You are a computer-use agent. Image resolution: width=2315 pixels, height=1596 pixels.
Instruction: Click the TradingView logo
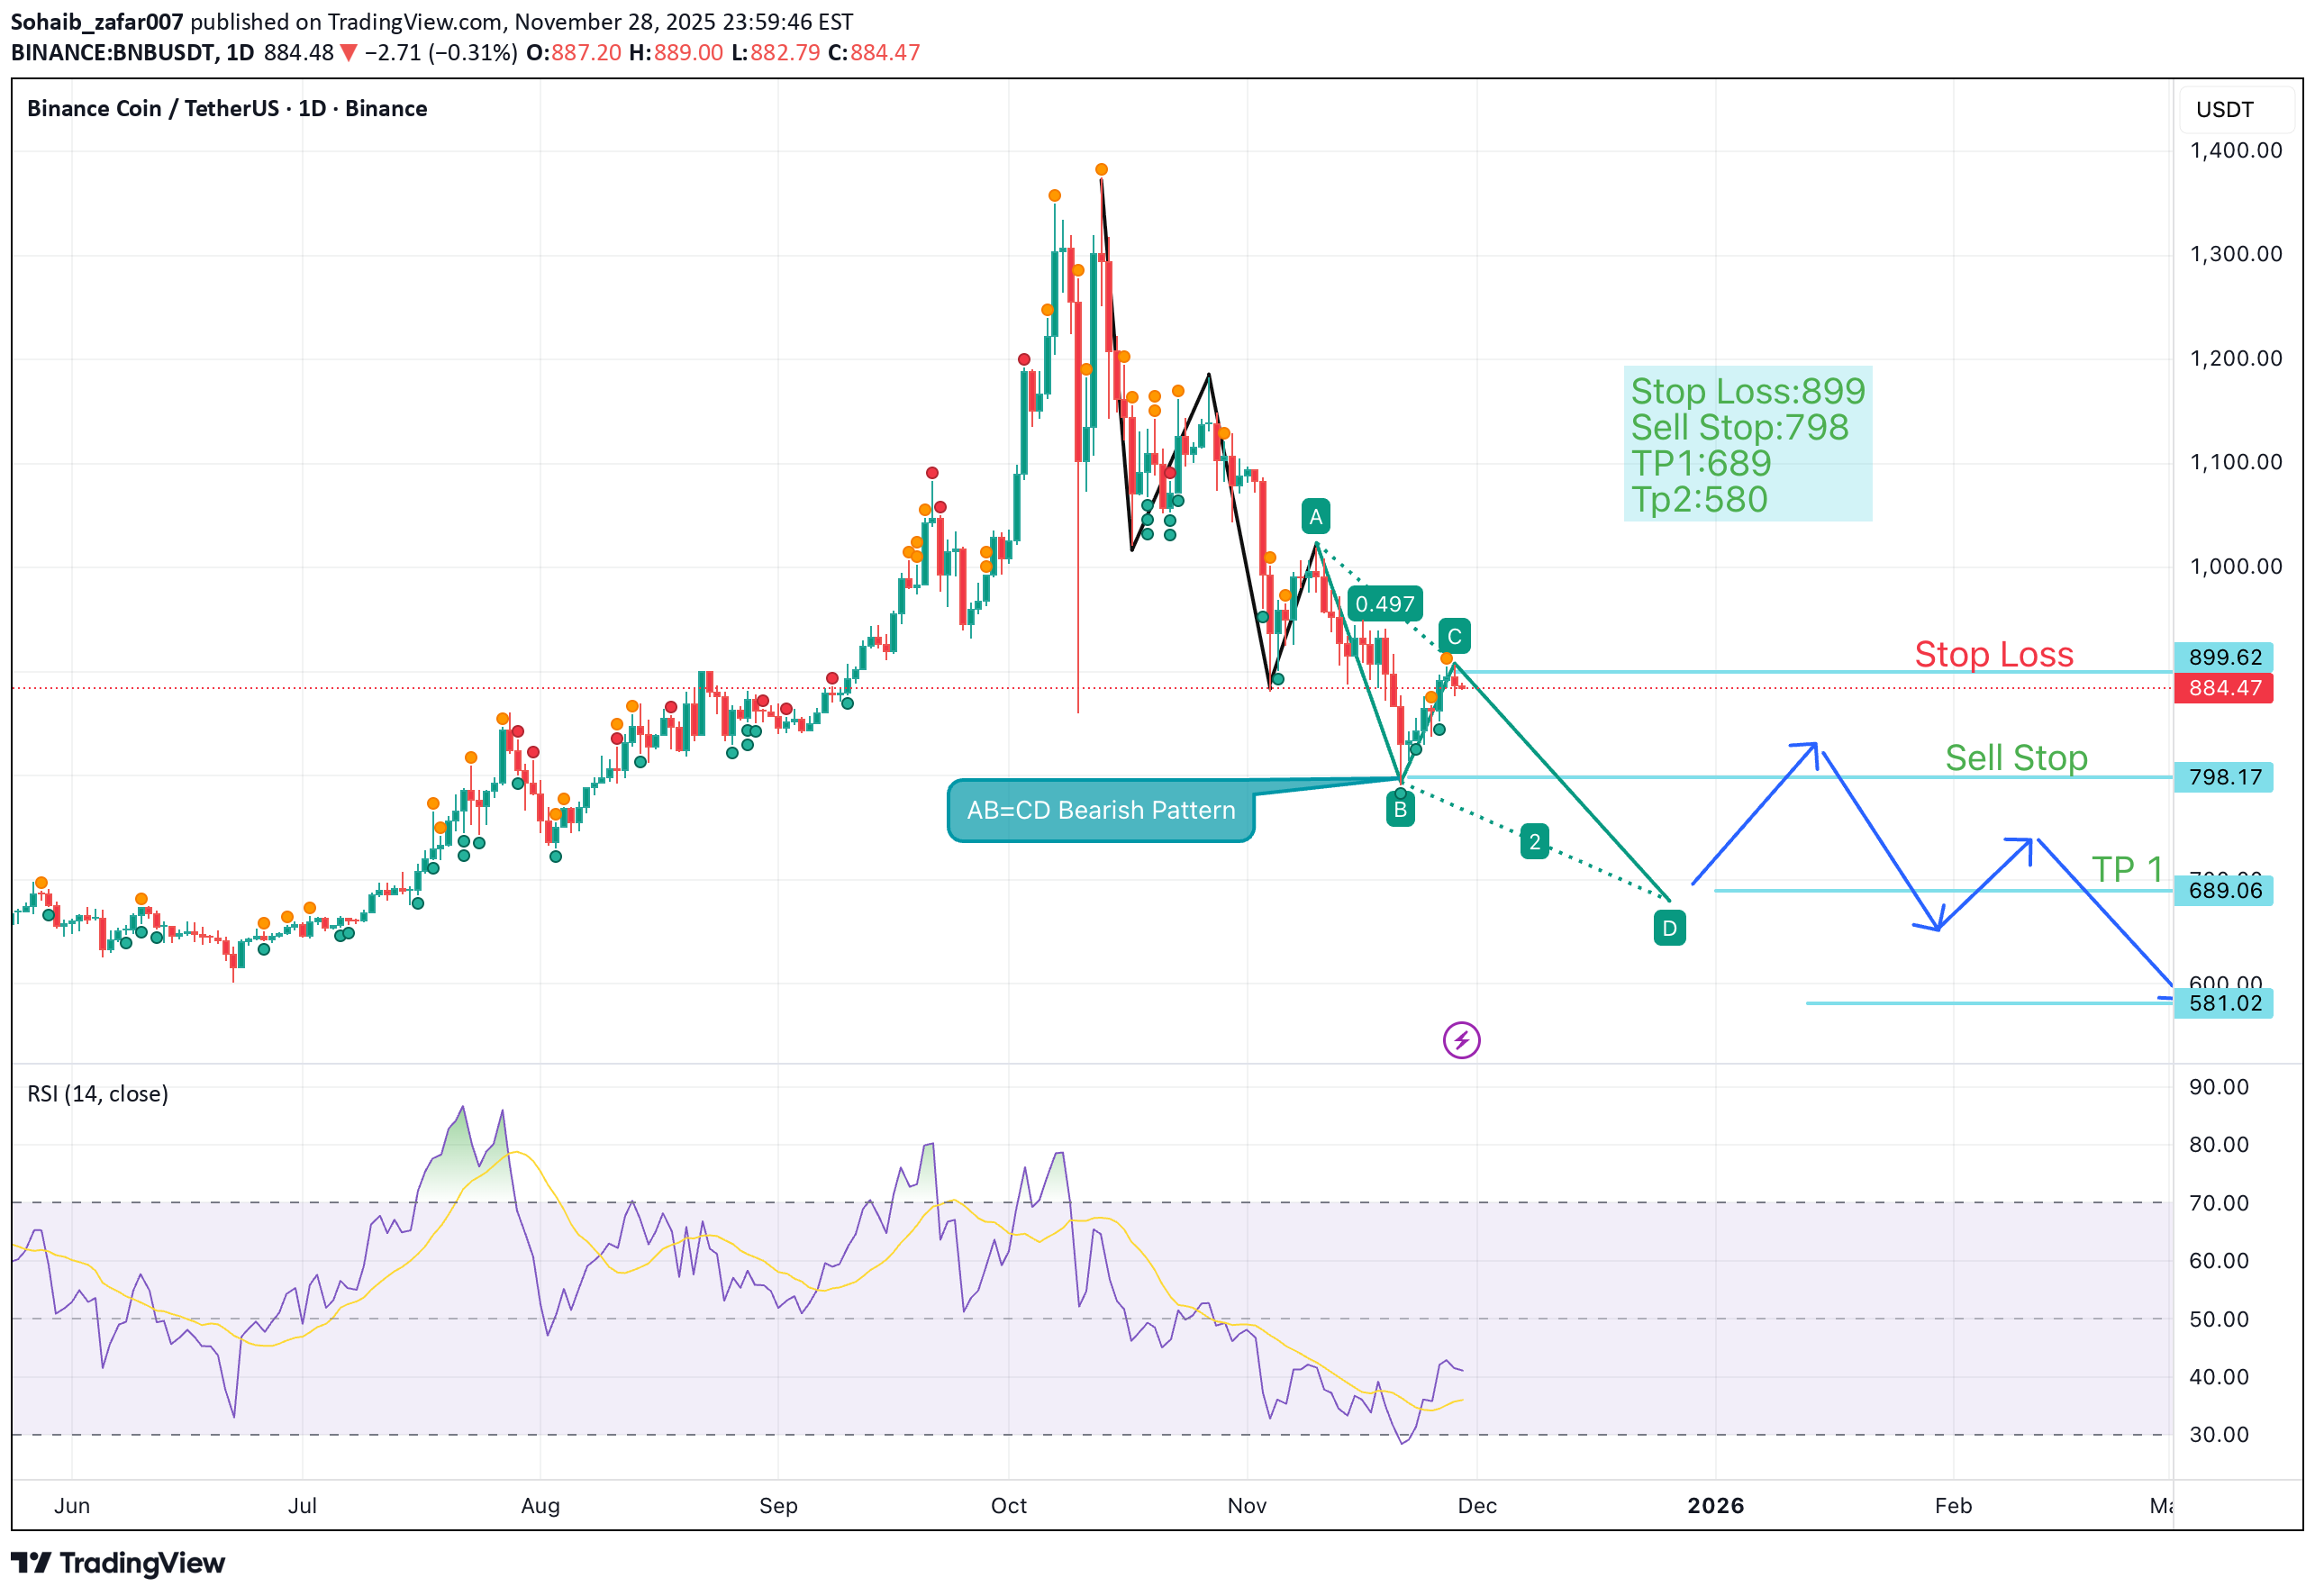point(118,1563)
